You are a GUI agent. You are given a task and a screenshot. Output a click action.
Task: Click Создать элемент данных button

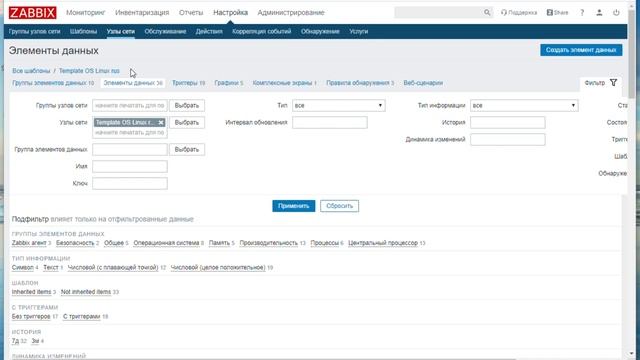click(581, 50)
